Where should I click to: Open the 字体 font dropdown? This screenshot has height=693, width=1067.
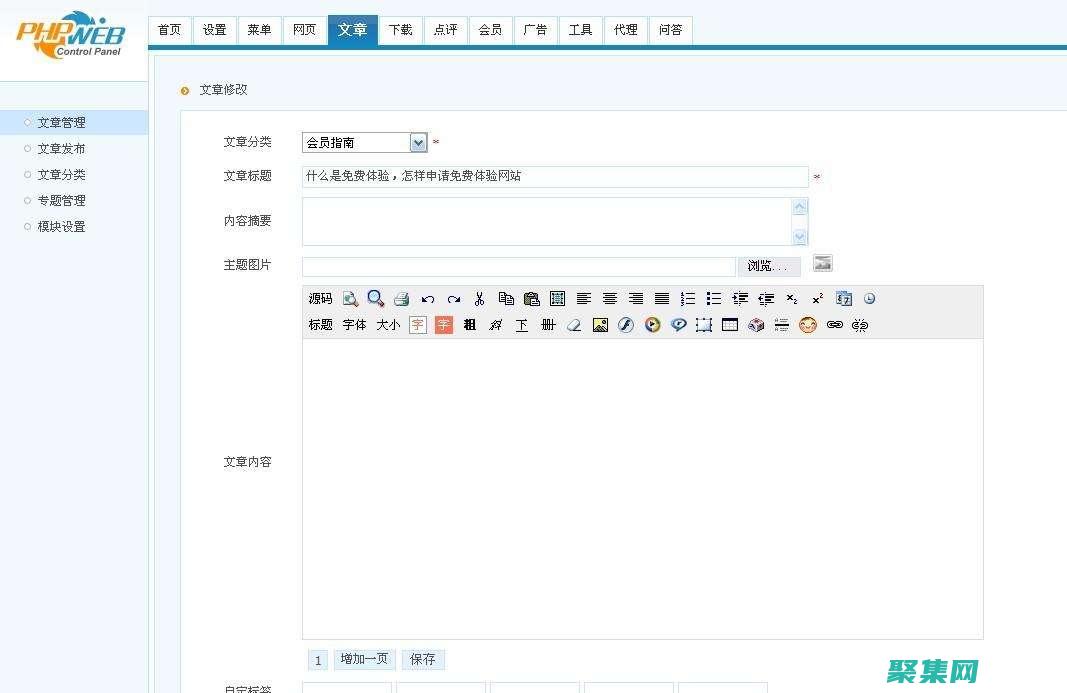click(x=353, y=325)
